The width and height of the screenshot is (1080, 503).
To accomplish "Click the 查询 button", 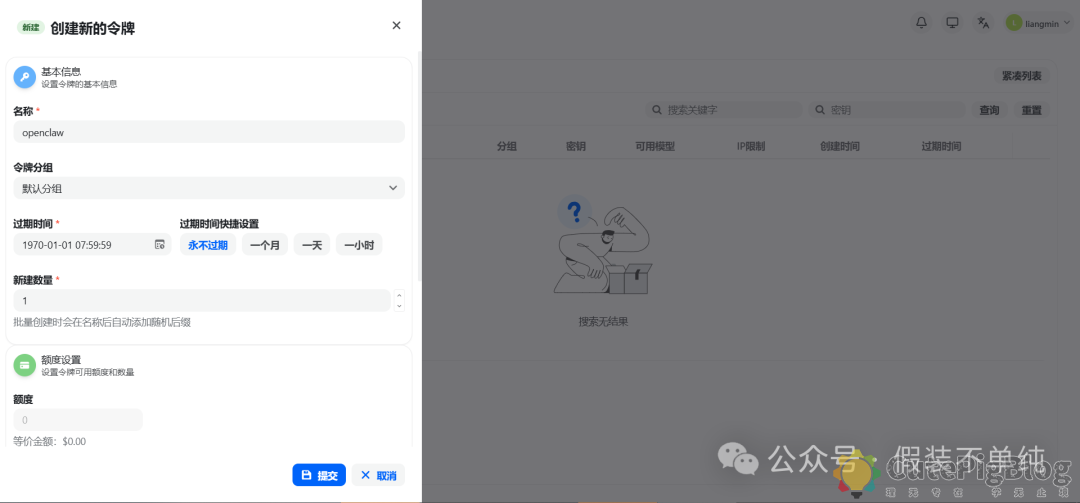I will [989, 110].
